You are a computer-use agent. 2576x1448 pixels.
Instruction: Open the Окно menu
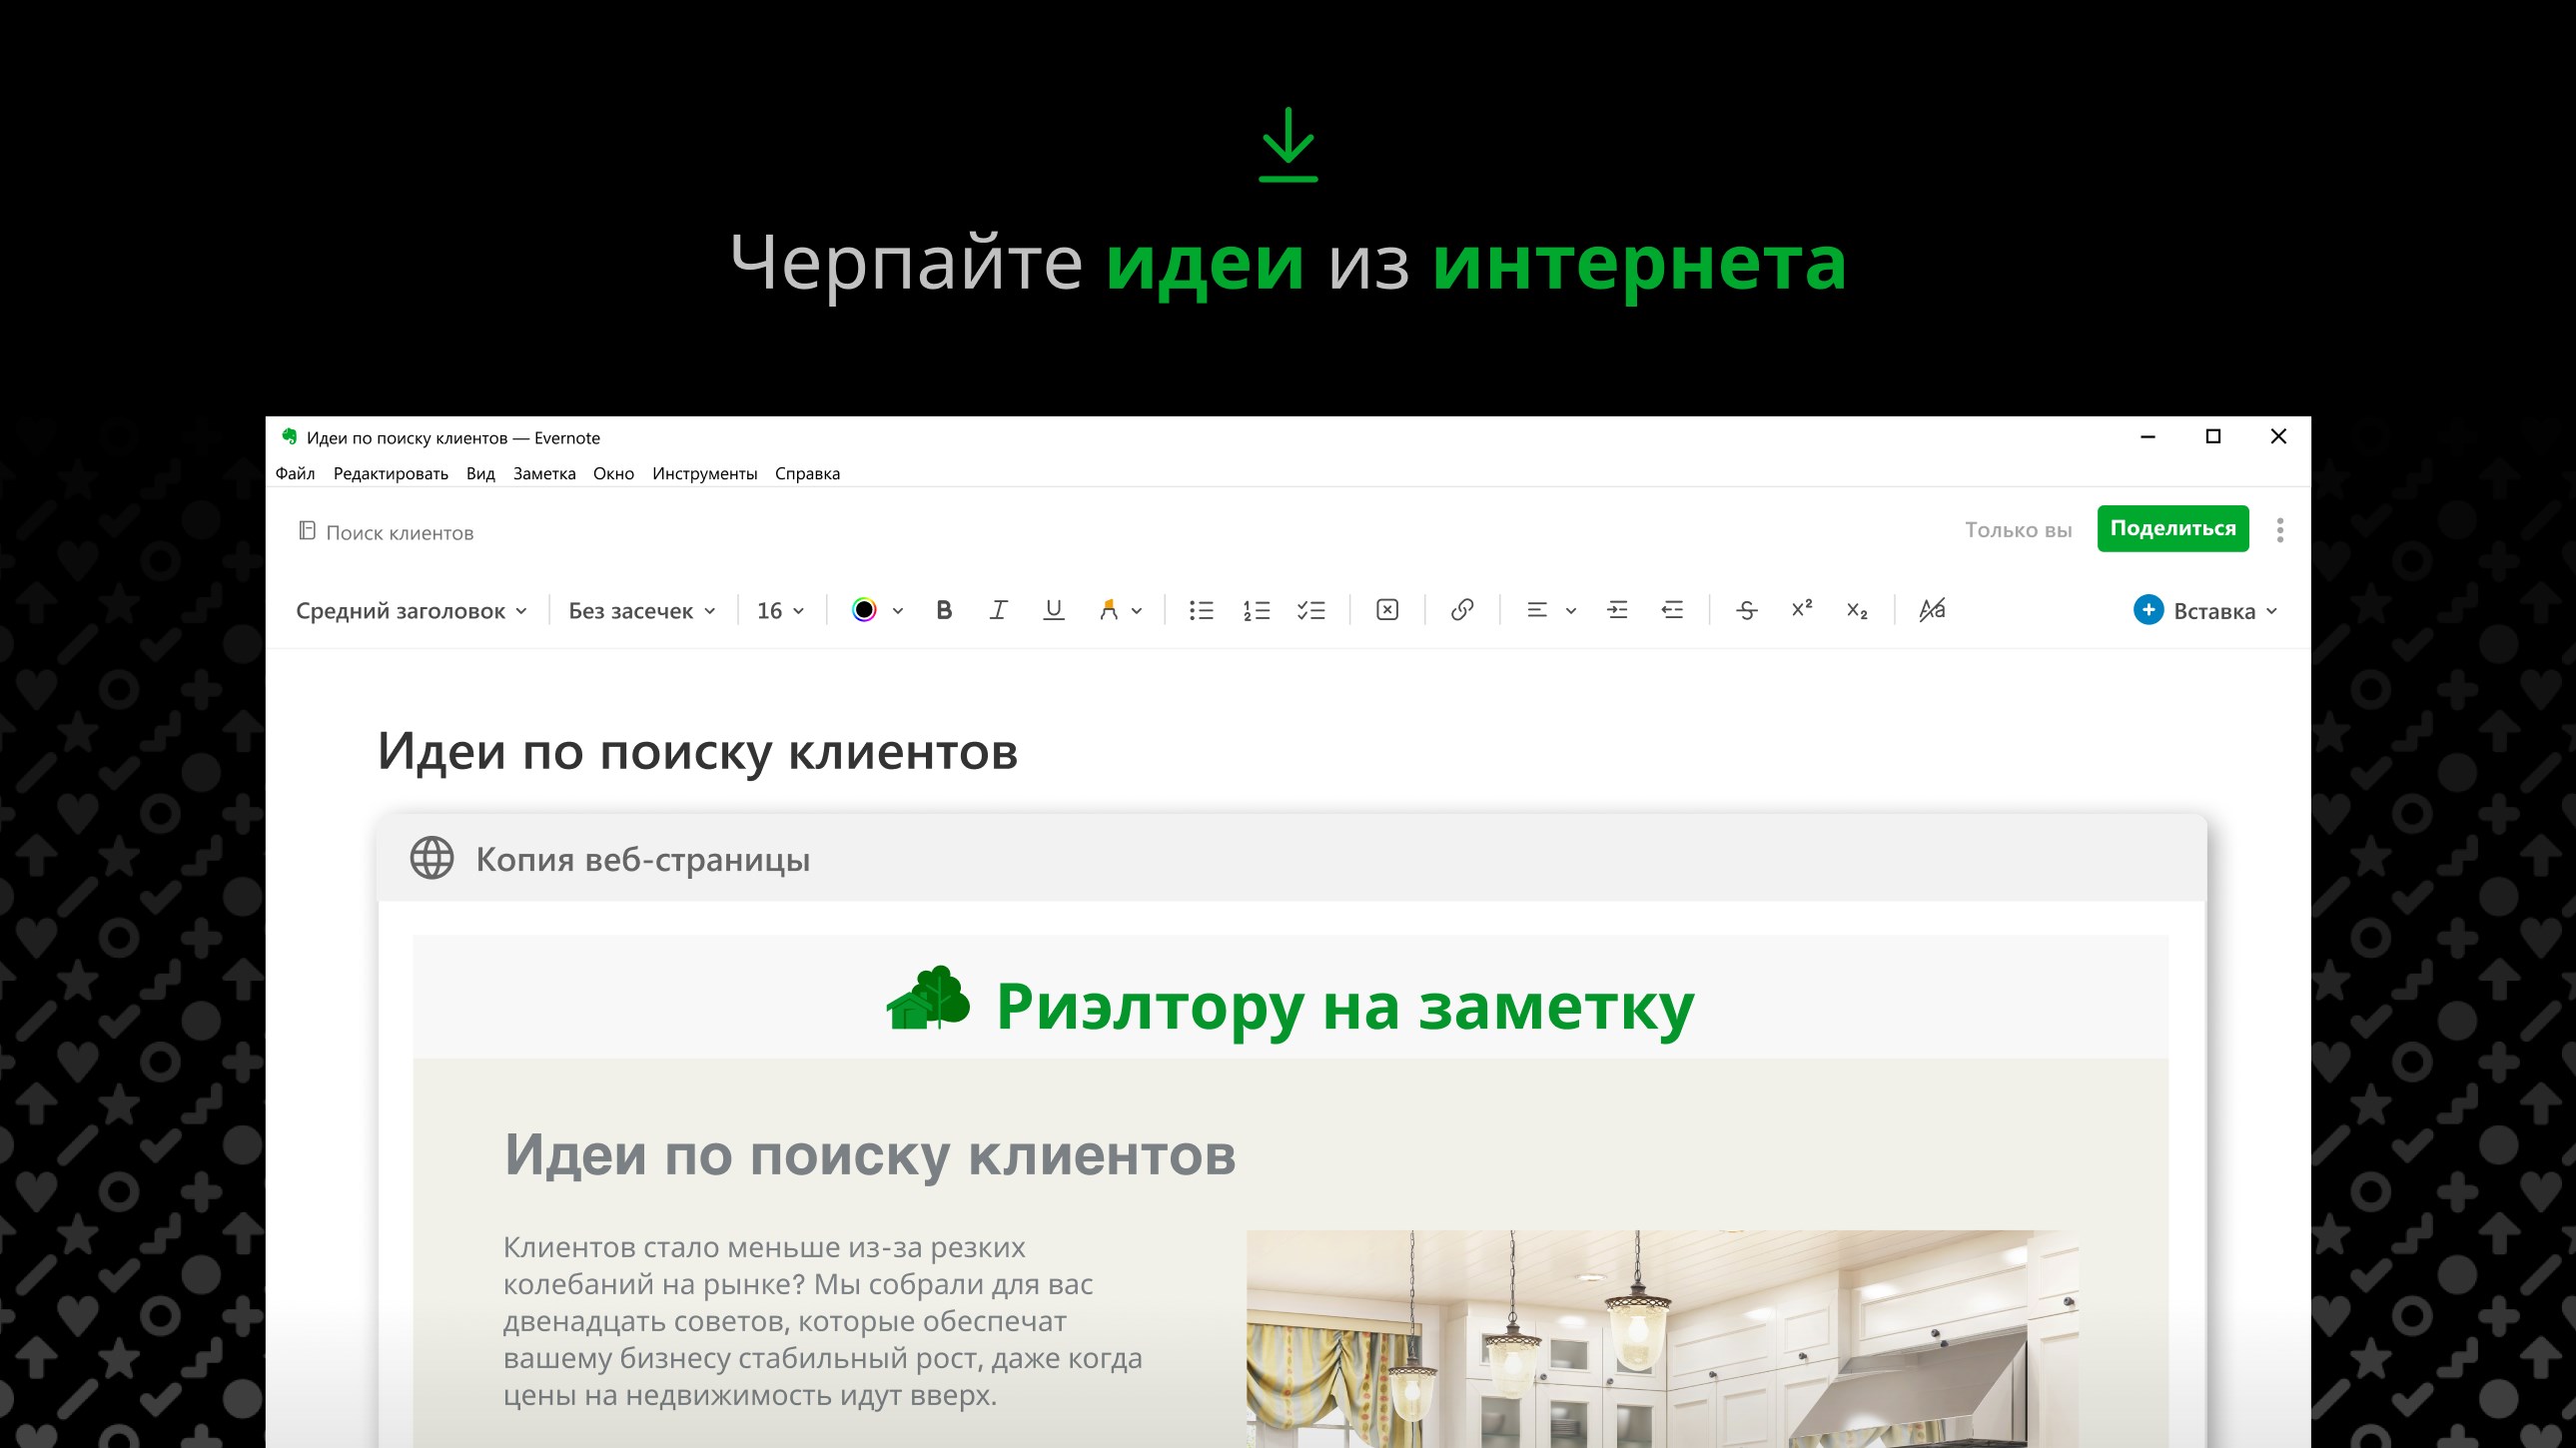coord(613,473)
